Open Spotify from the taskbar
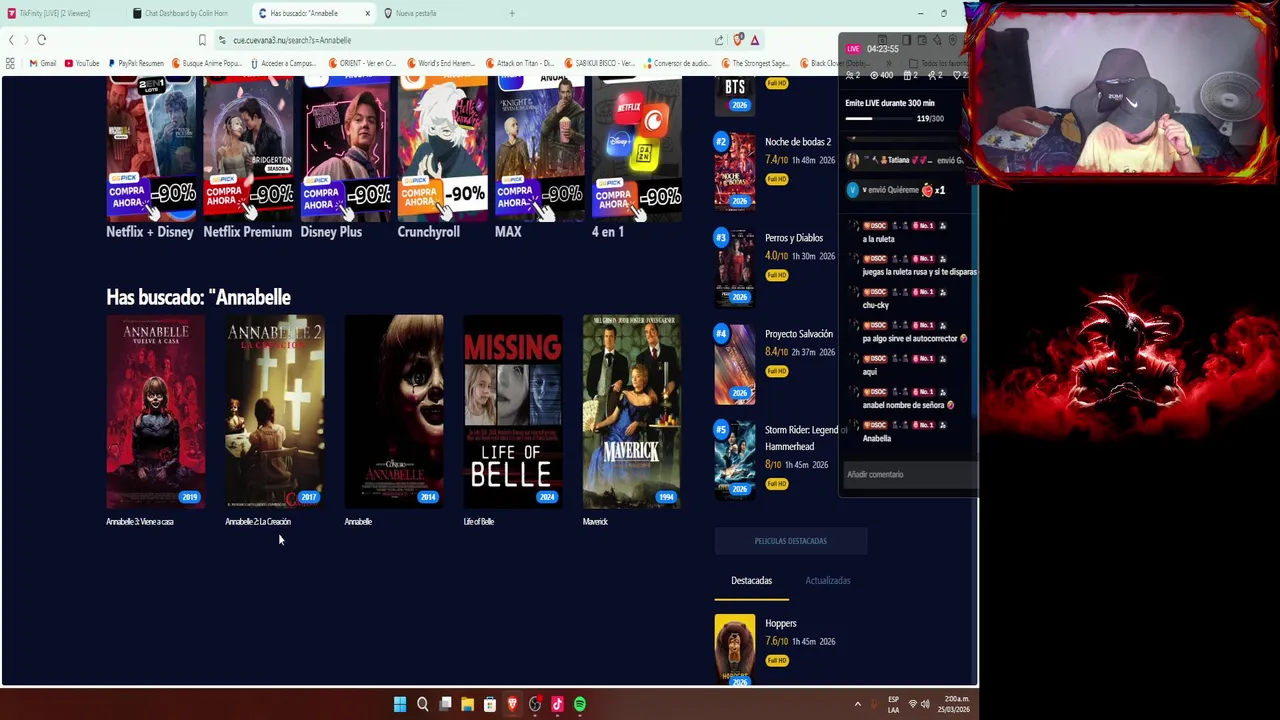1280x720 pixels. tap(580, 705)
